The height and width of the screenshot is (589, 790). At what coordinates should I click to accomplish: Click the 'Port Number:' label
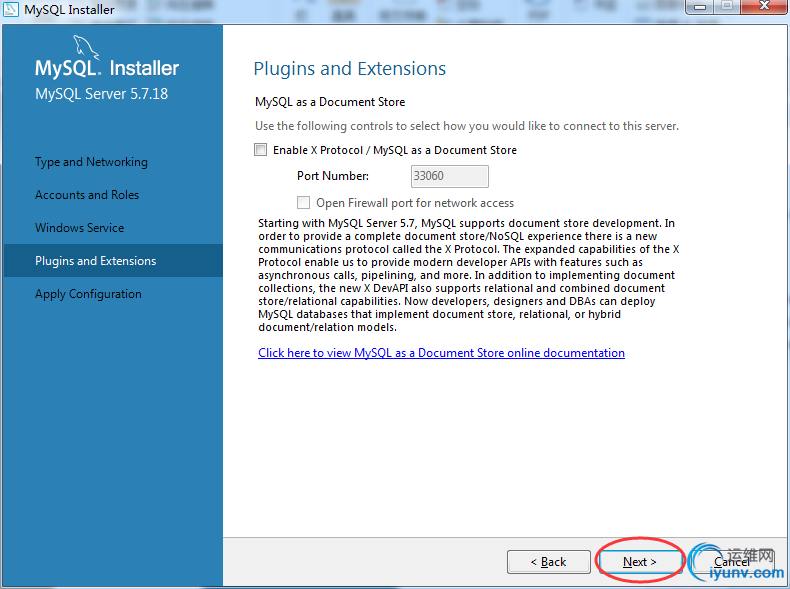coord(333,176)
